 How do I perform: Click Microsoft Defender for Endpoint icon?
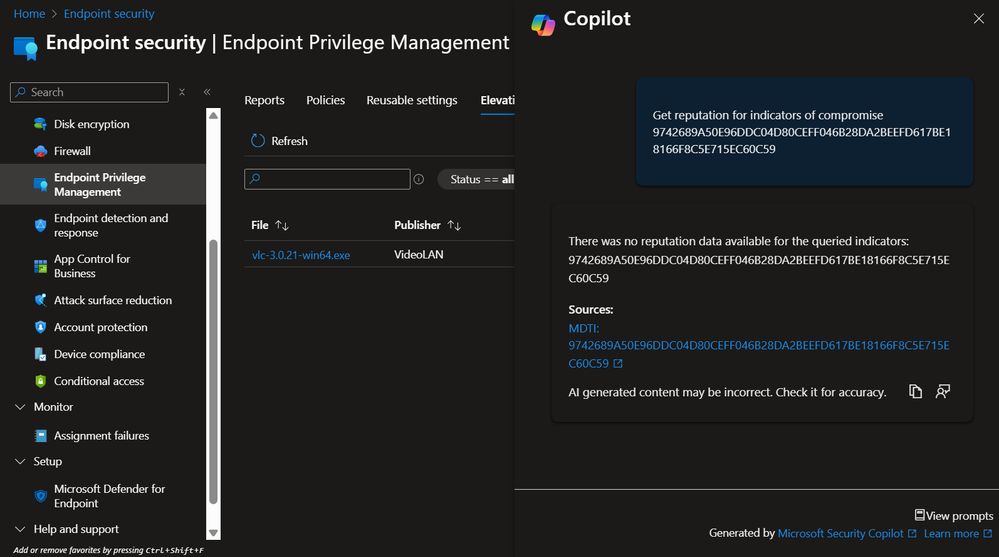pos(40,496)
